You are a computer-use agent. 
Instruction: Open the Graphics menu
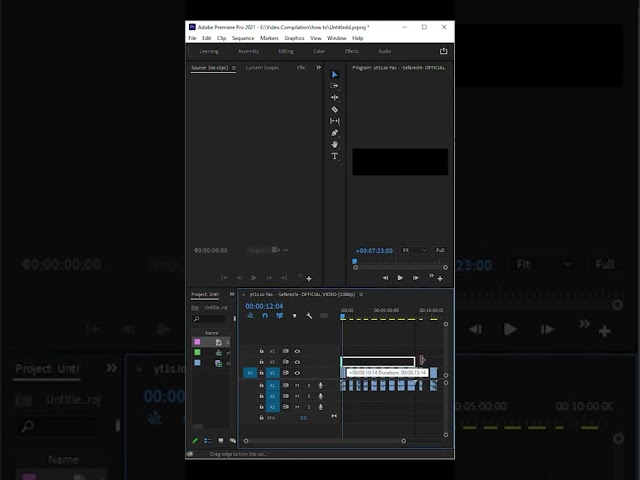point(294,38)
